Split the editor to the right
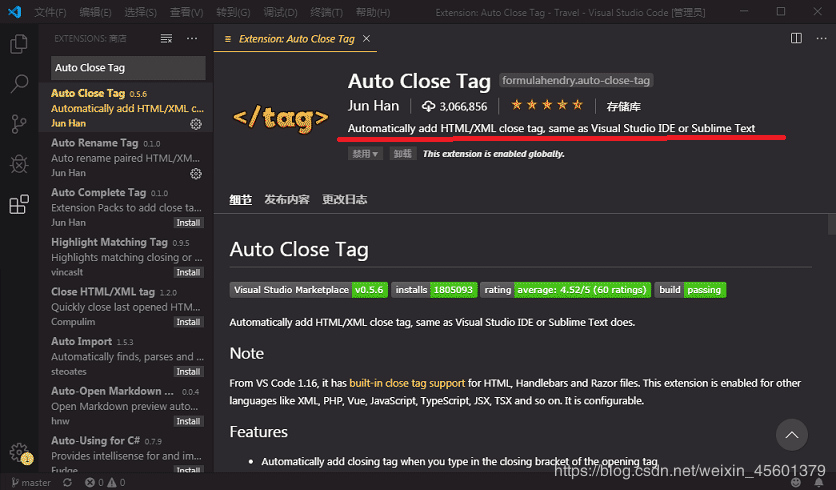 (x=796, y=38)
